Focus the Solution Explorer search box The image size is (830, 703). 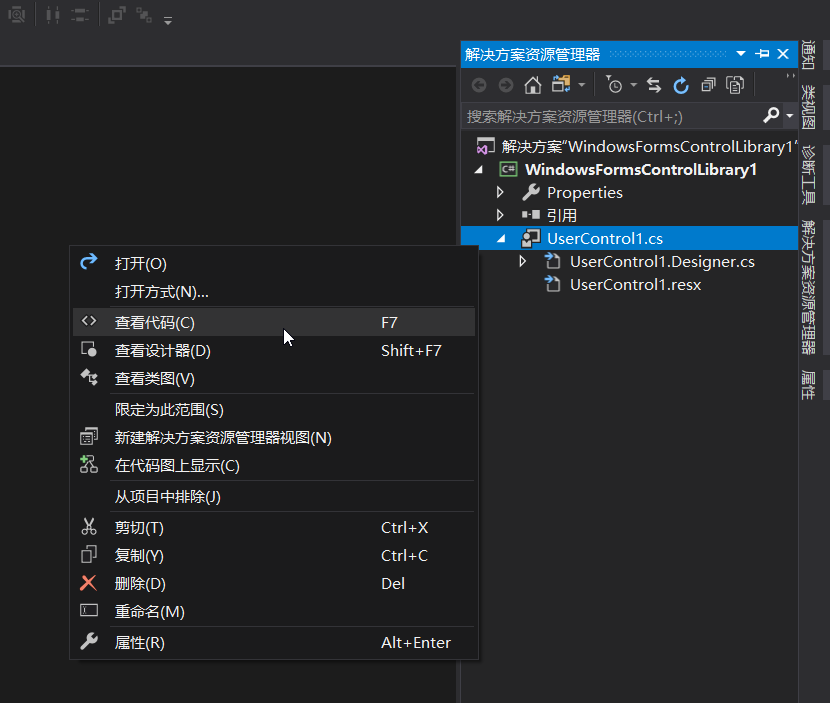click(x=613, y=116)
